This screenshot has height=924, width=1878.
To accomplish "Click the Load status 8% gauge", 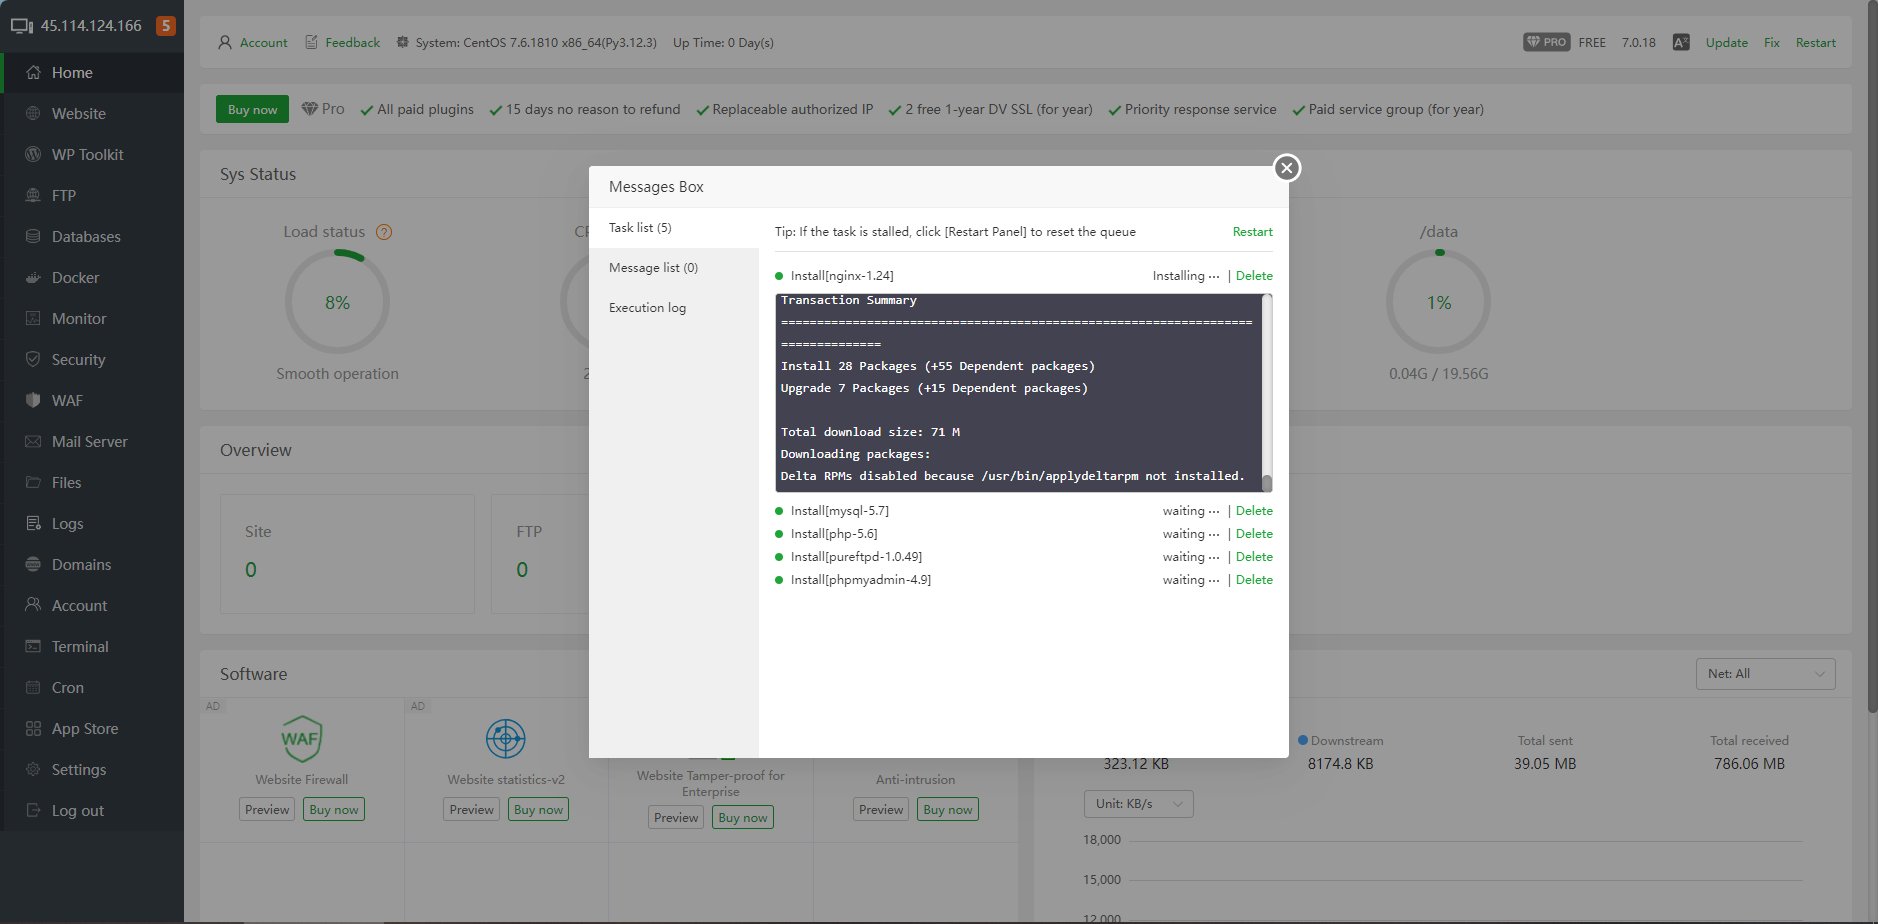I will click(337, 302).
